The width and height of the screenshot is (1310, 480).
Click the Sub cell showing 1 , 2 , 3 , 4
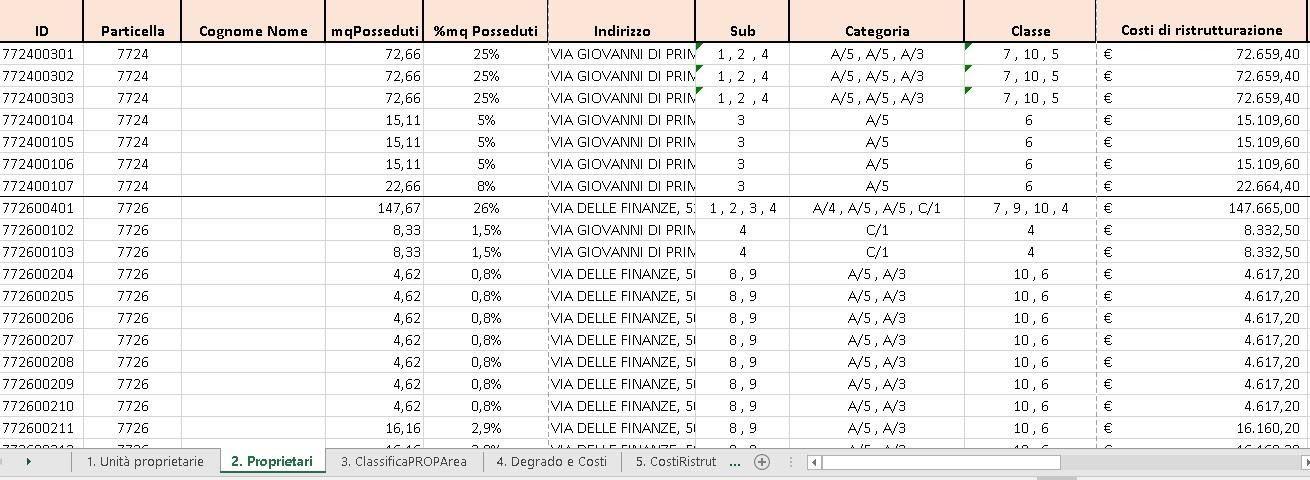(742, 208)
